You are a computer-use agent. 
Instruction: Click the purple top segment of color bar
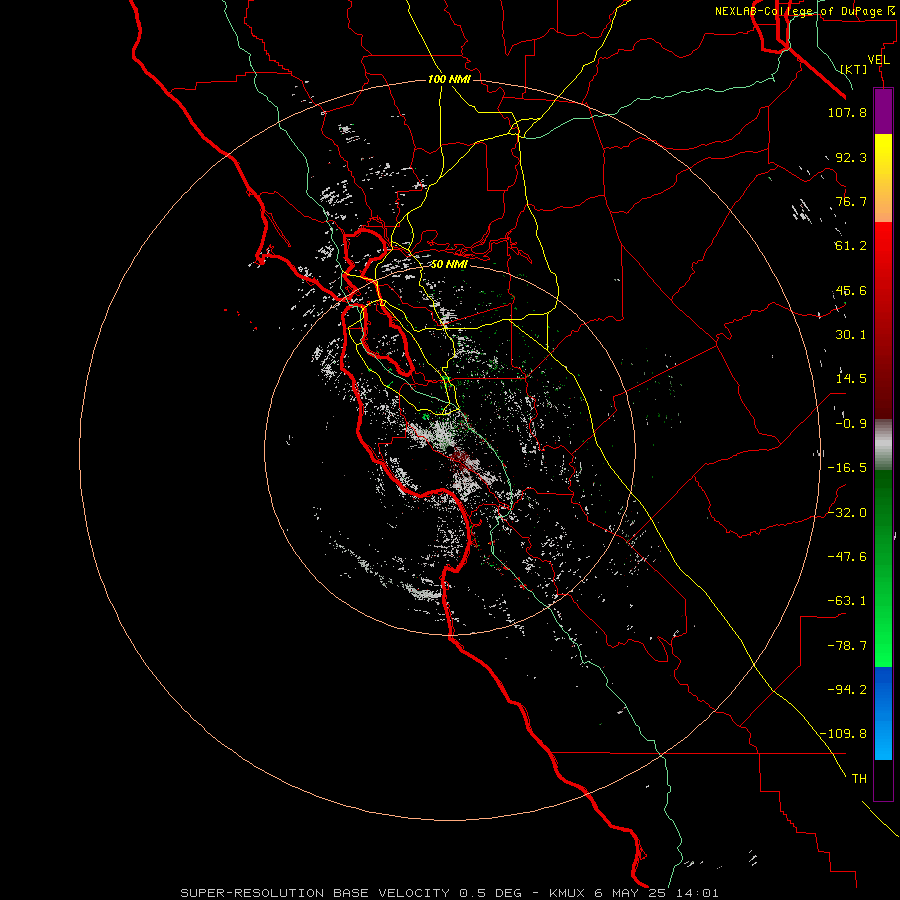click(883, 111)
